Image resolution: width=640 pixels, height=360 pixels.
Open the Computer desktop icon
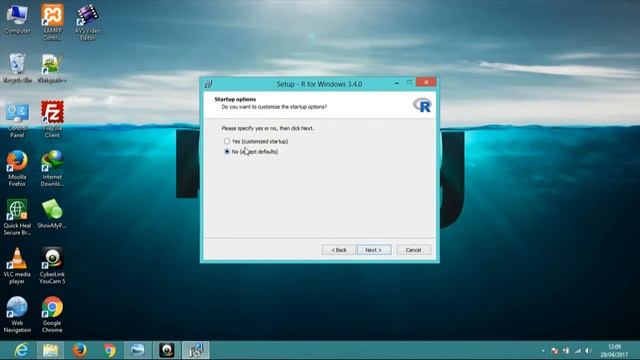coord(17,20)
